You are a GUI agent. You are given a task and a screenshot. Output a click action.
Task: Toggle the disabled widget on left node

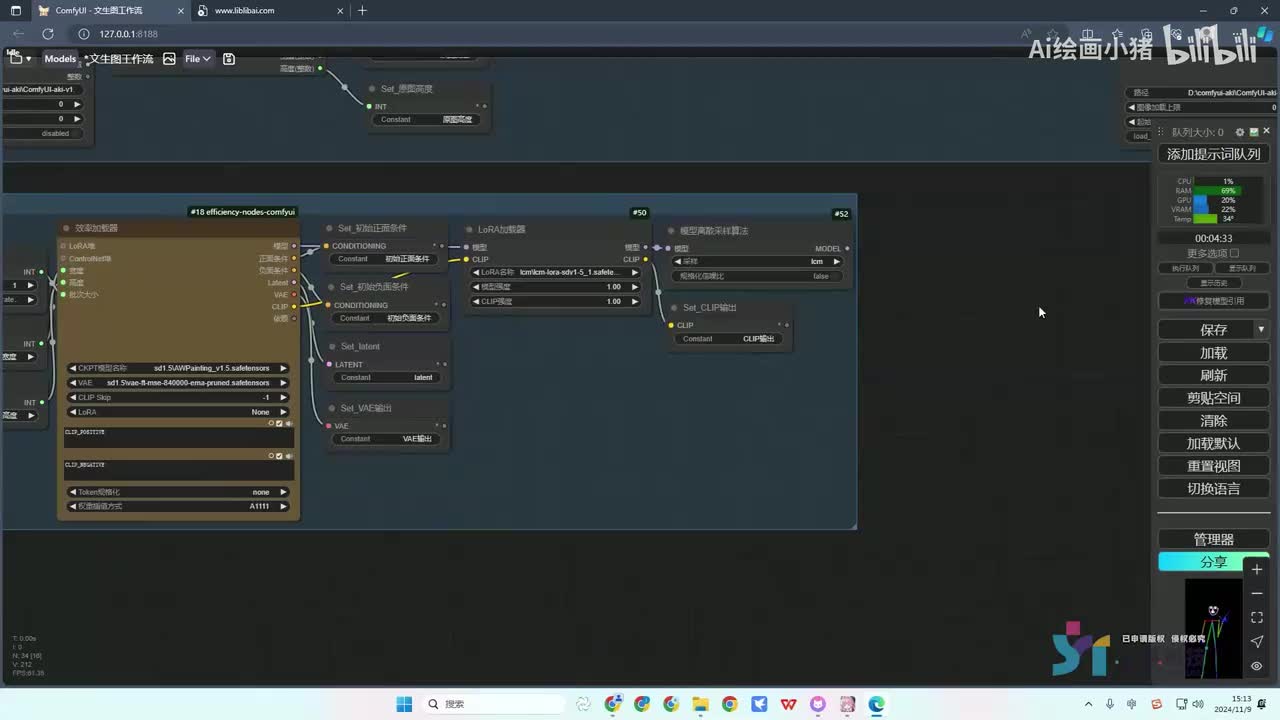[45, 133]
